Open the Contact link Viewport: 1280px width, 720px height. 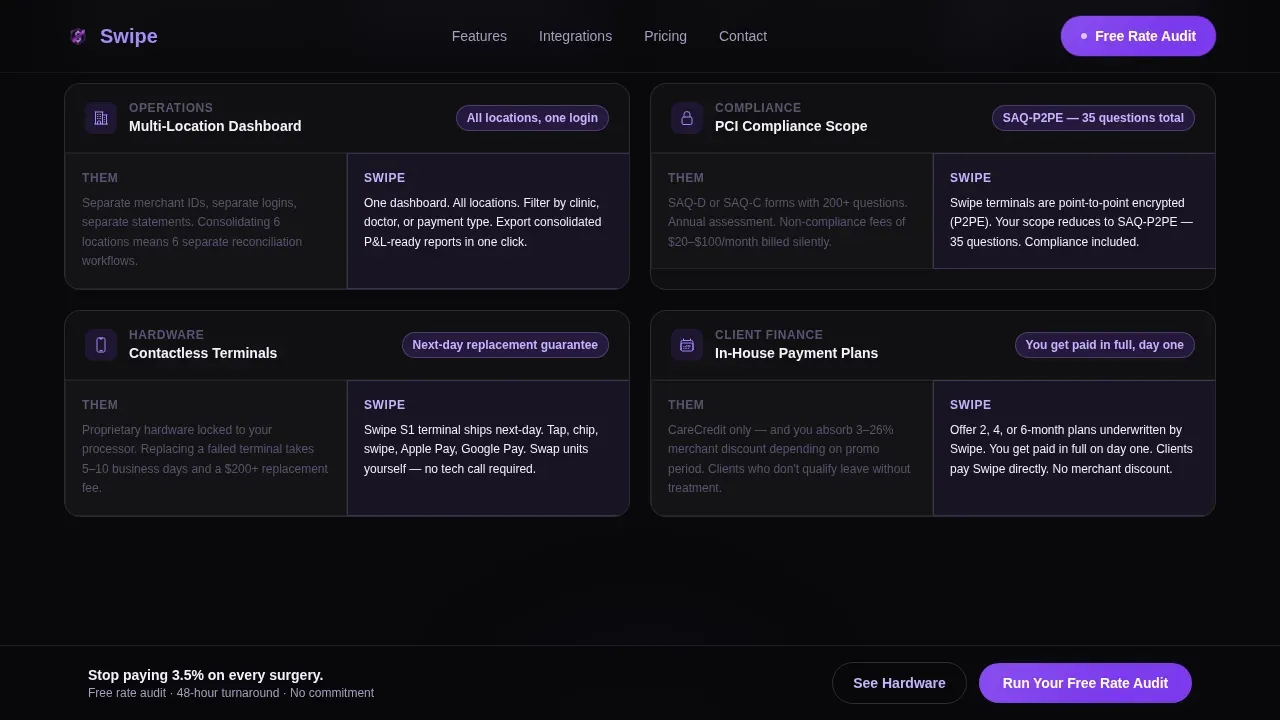[x=743, y=36]
